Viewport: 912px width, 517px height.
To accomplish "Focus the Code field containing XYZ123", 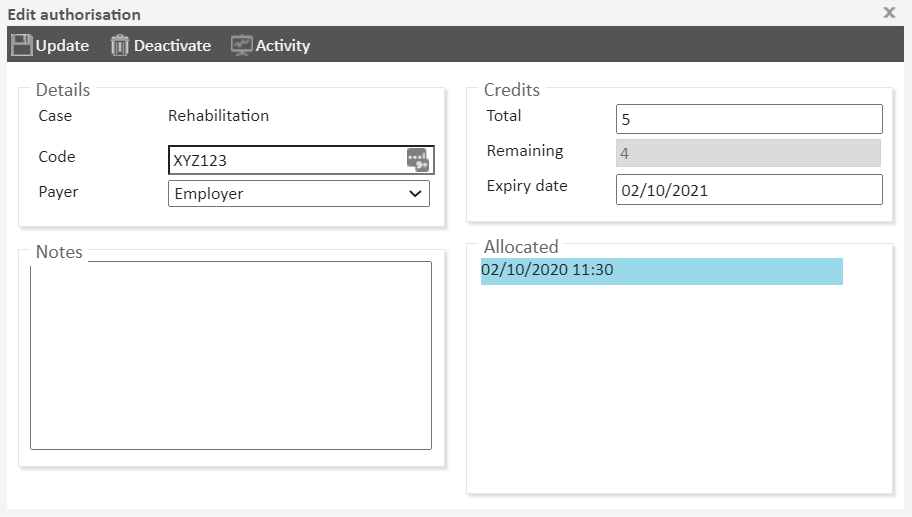I will (x=285, y=160).
